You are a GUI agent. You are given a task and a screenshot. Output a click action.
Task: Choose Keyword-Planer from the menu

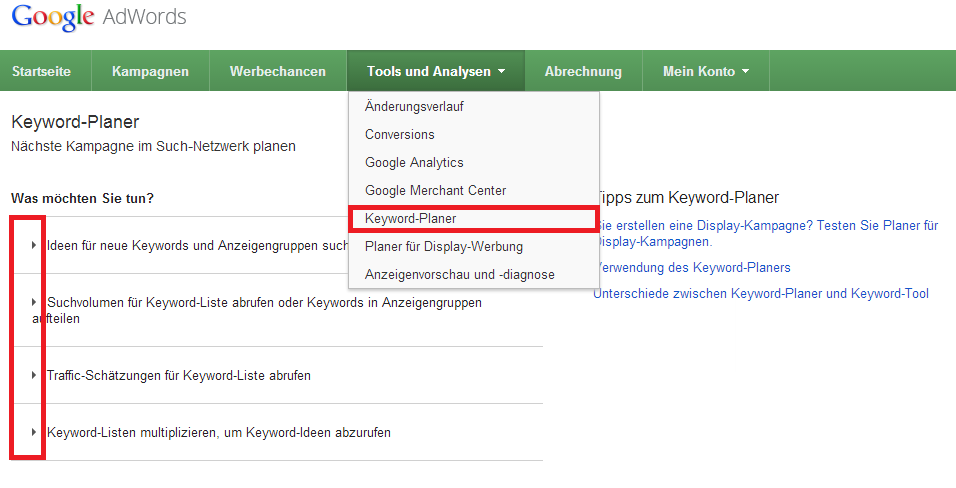click(474, 218)
